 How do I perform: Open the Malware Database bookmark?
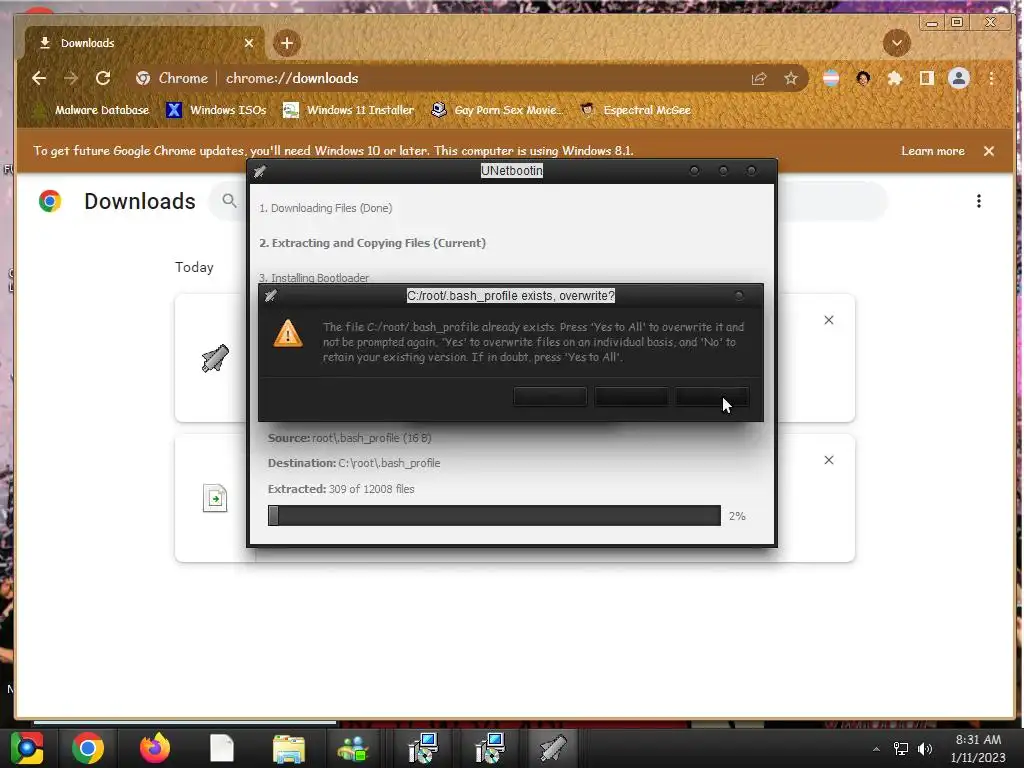click(x=92, y=110)
